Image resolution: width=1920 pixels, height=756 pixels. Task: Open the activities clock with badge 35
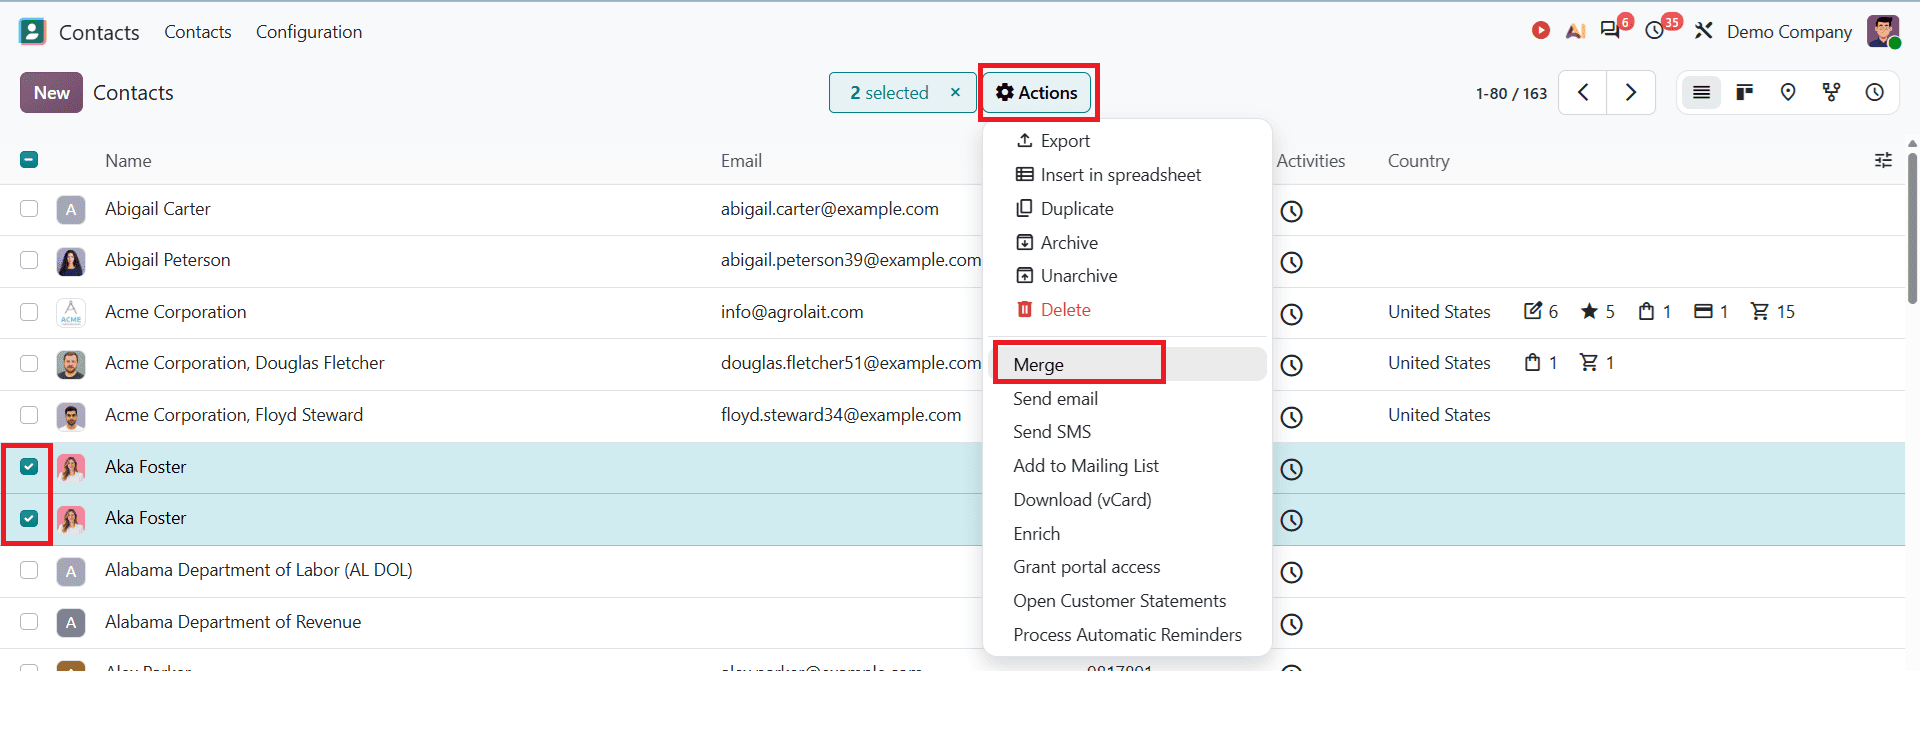point(1656,31)
